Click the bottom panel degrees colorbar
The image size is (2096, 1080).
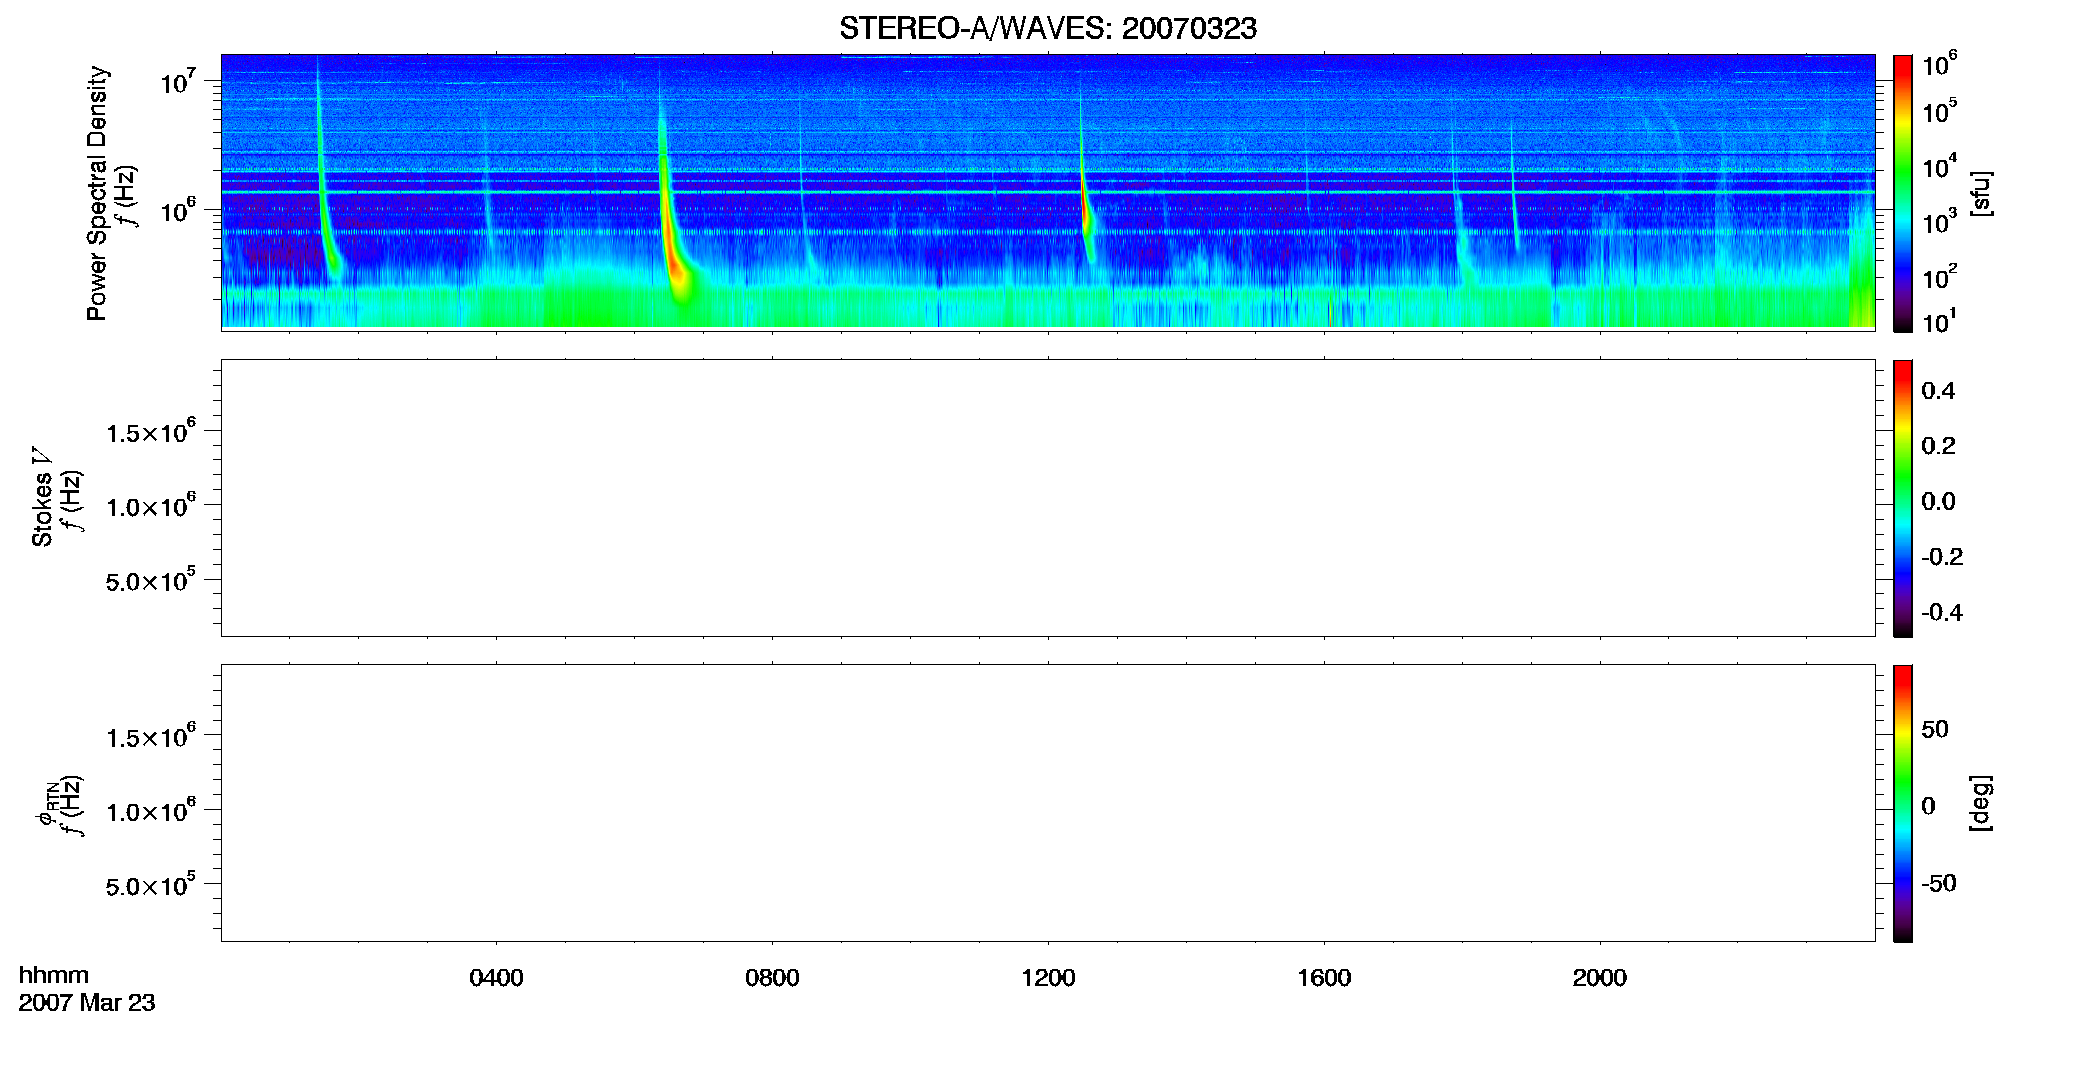point(1903,803)
